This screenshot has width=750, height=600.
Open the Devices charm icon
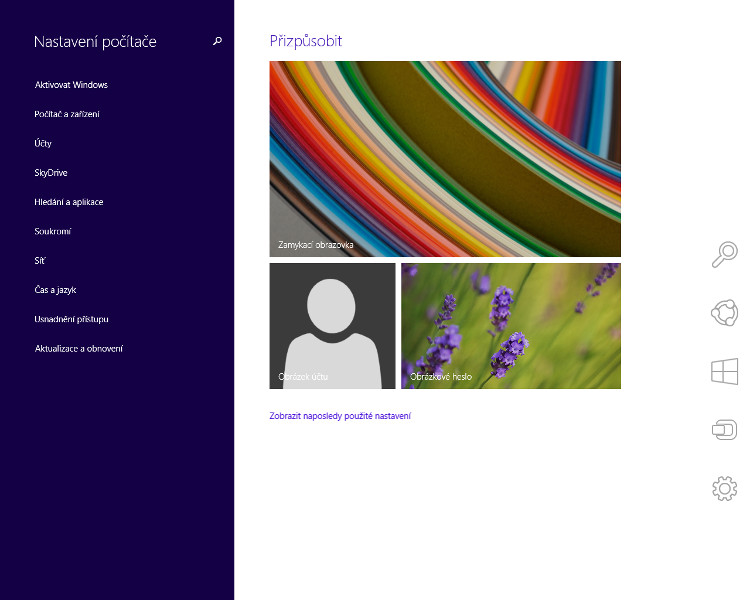[724, 430]
